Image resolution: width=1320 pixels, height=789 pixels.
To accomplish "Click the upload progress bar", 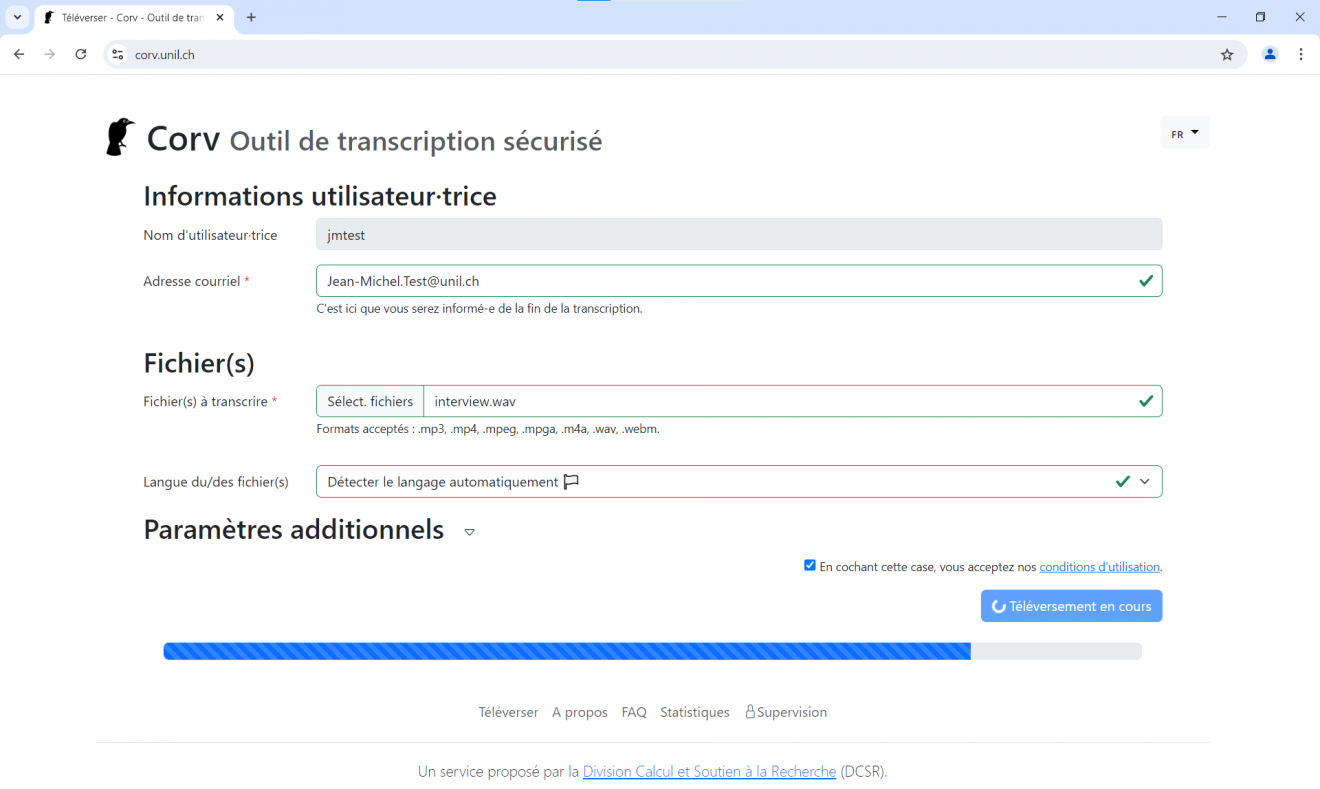I will pyautogui.click(x=652, y=650).
